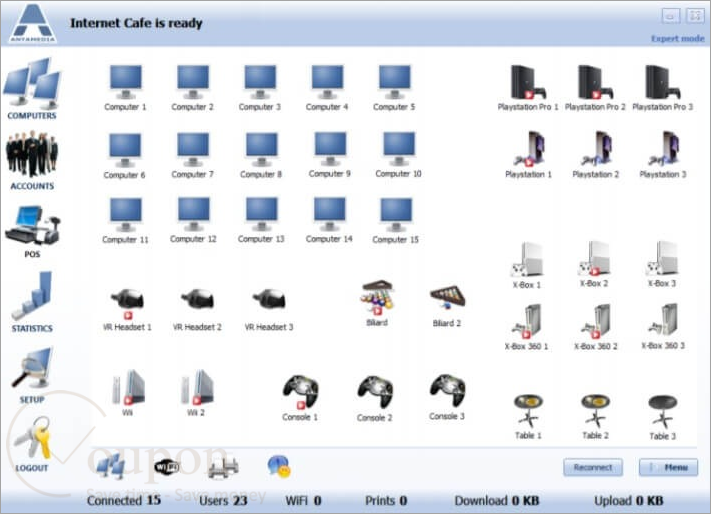This screenshot has width=711, height=514.
Task: Select the VR Headset 2 icon
Action: tap(197, 300)
